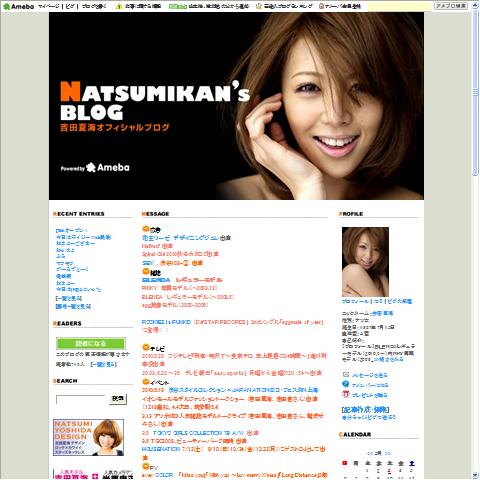Click into the blog search input field
Viewport: 480px width, 480px height.
81,399
